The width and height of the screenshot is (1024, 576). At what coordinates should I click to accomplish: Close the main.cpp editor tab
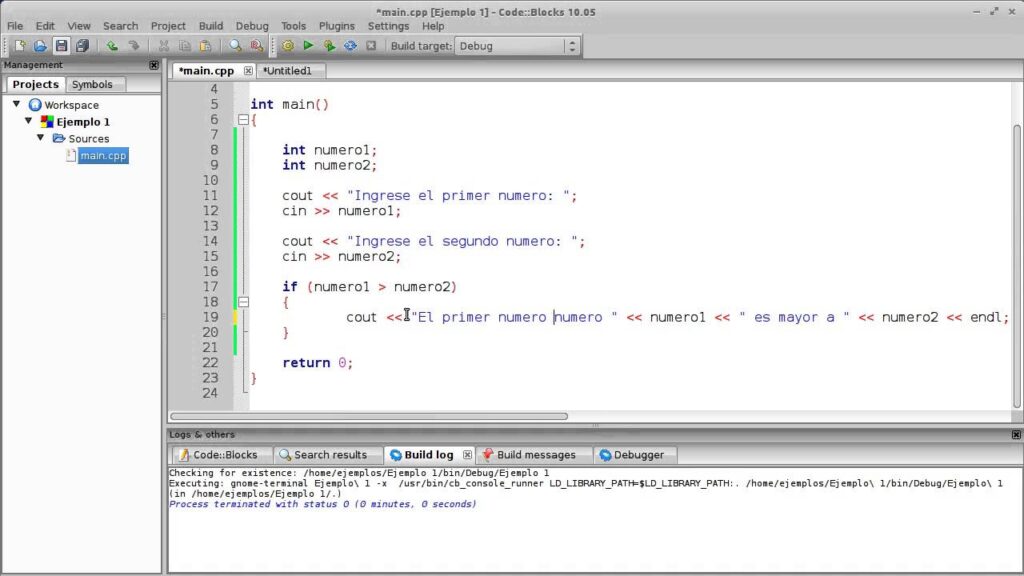pyautogui.click(x=248, y=71)
